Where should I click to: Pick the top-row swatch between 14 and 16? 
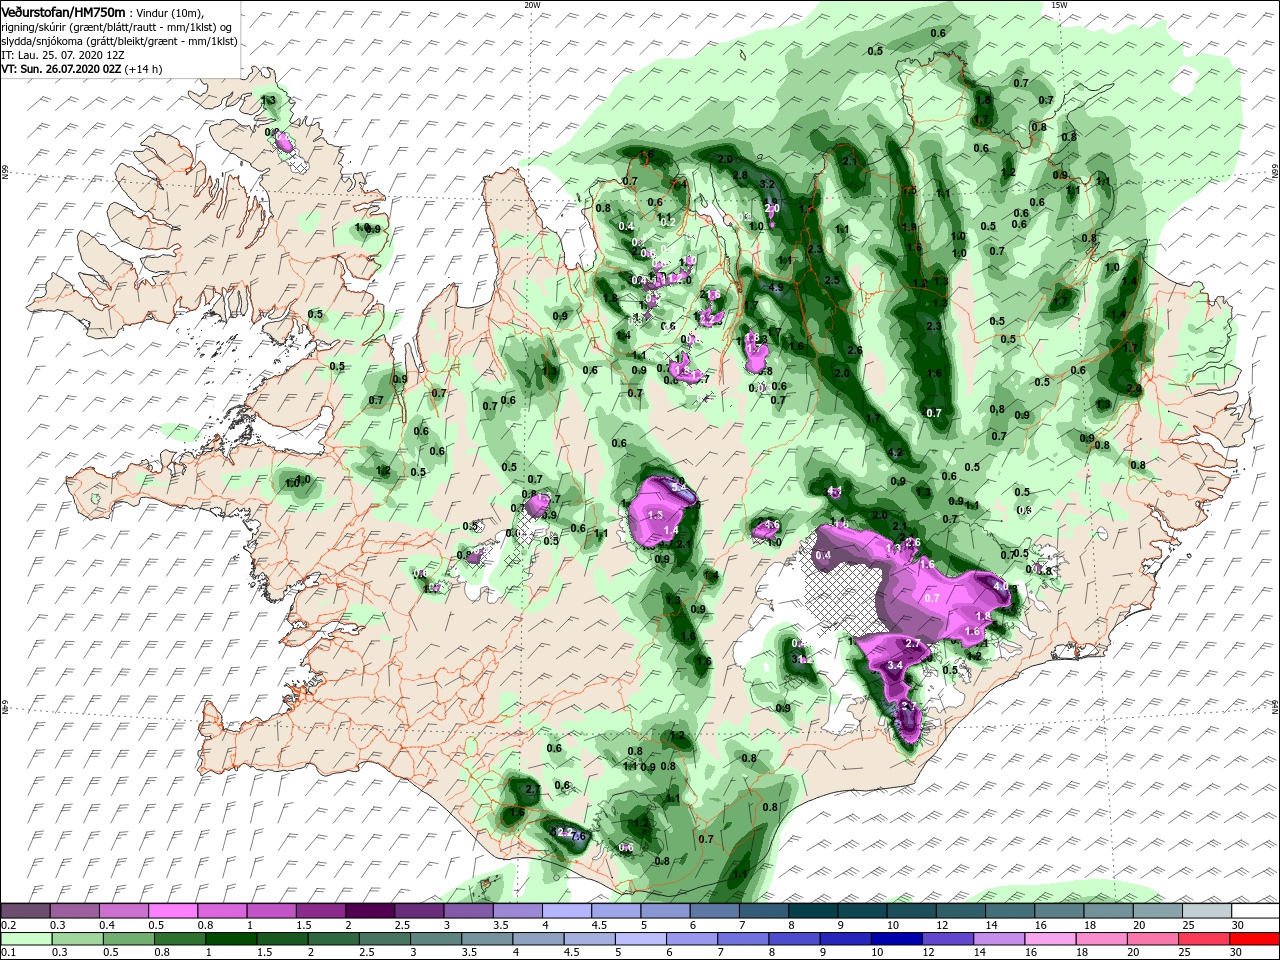(1008, 911)
